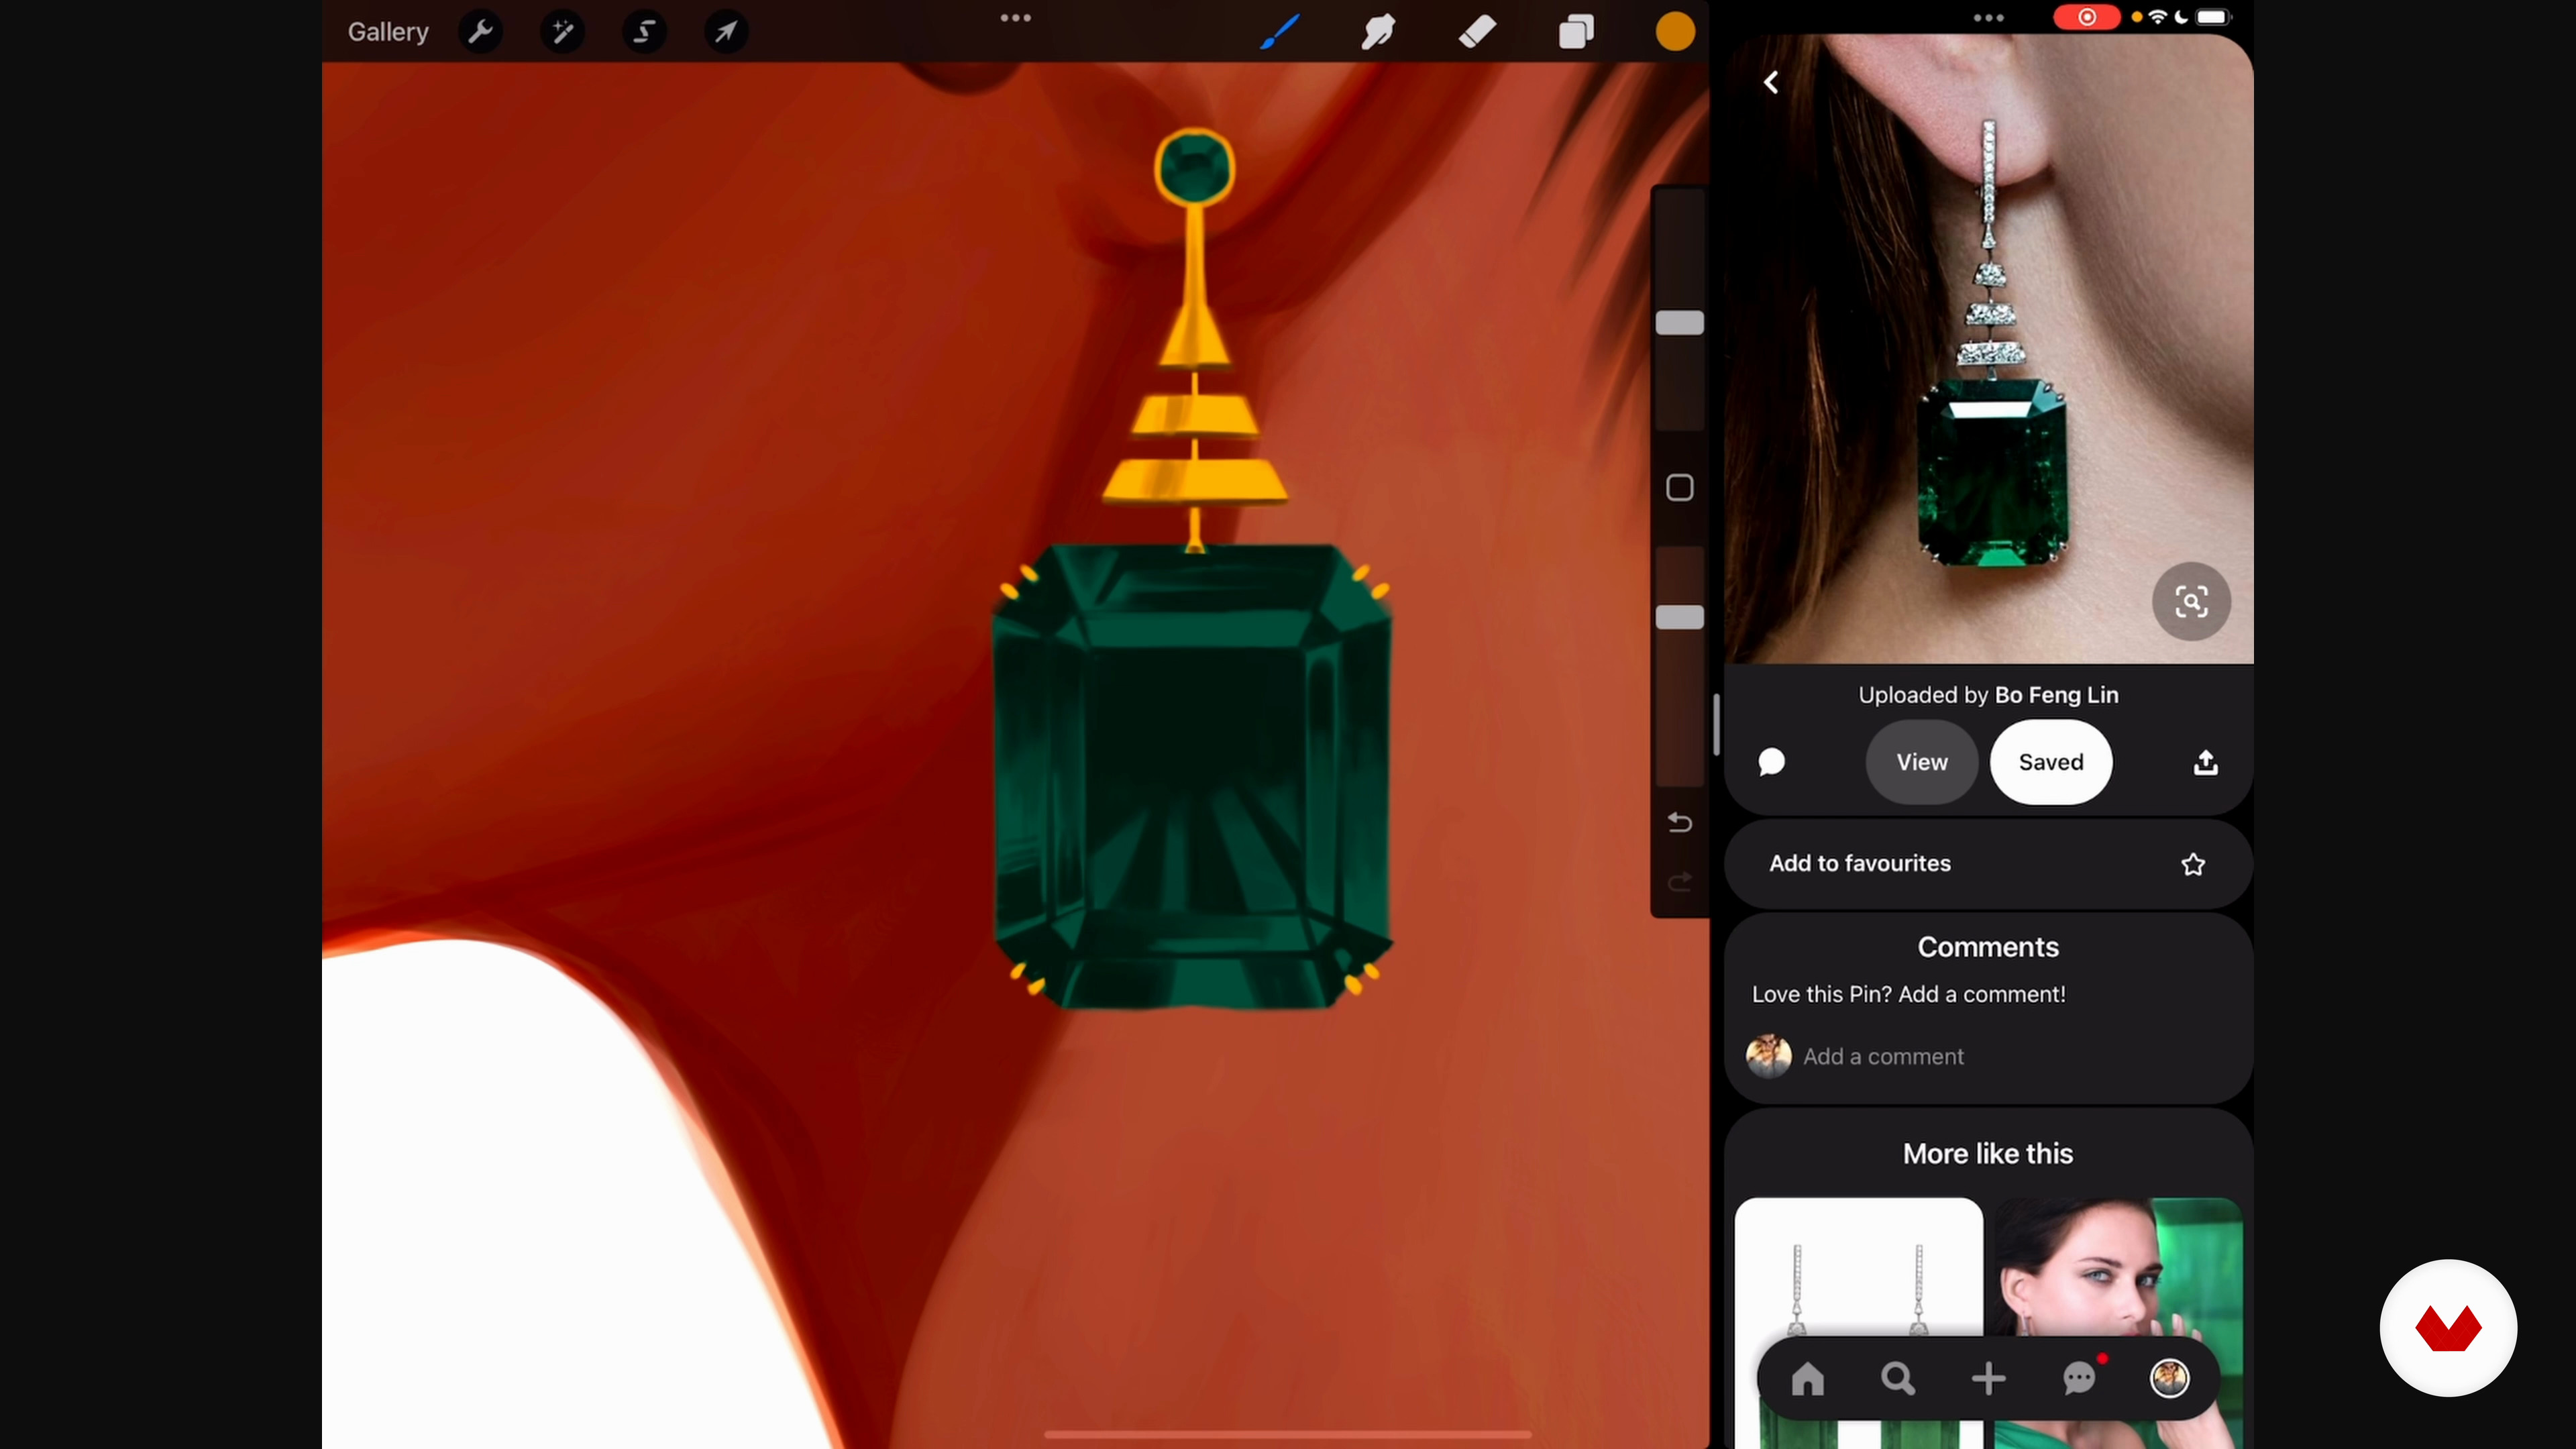Click the Saved button
This screenshot has width=2576, height=1449.
coord(2051,762)
